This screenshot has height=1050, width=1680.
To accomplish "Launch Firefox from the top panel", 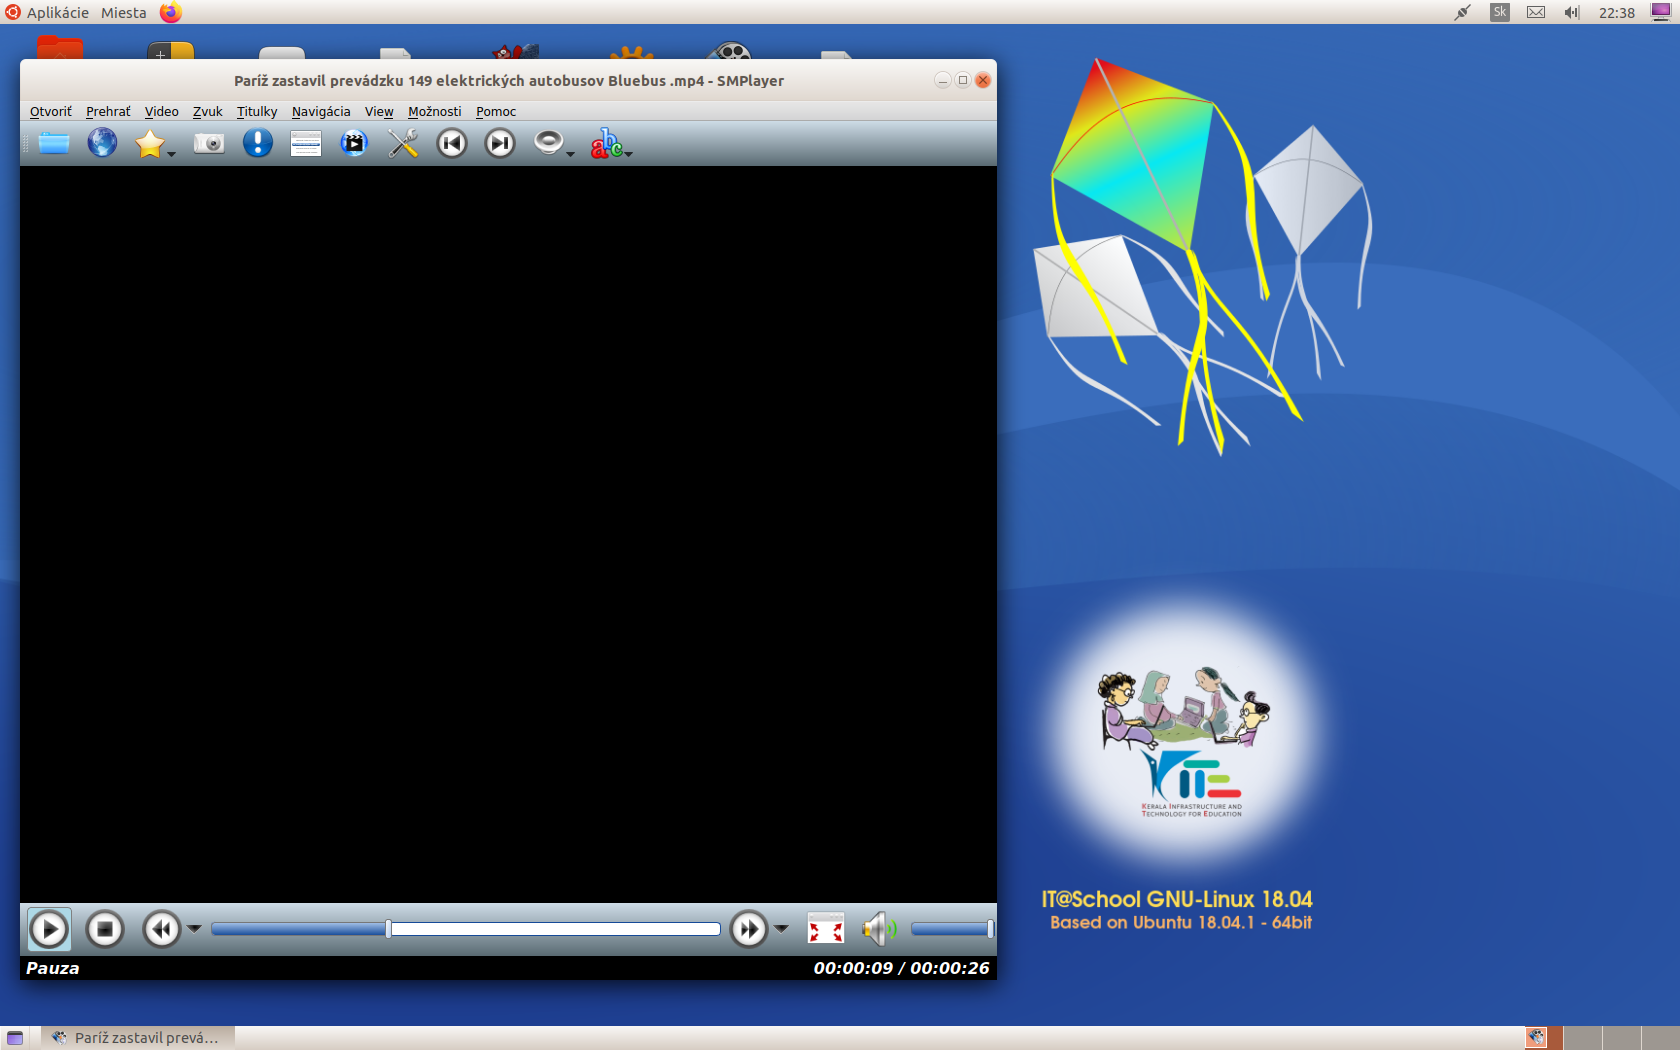I will (x=171, y=12).
